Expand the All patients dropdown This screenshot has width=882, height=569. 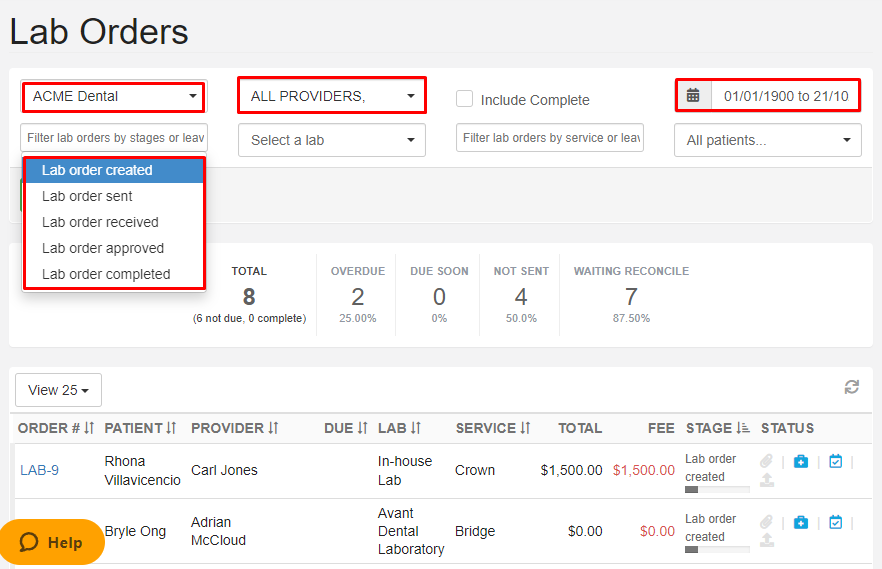(767, 141)
